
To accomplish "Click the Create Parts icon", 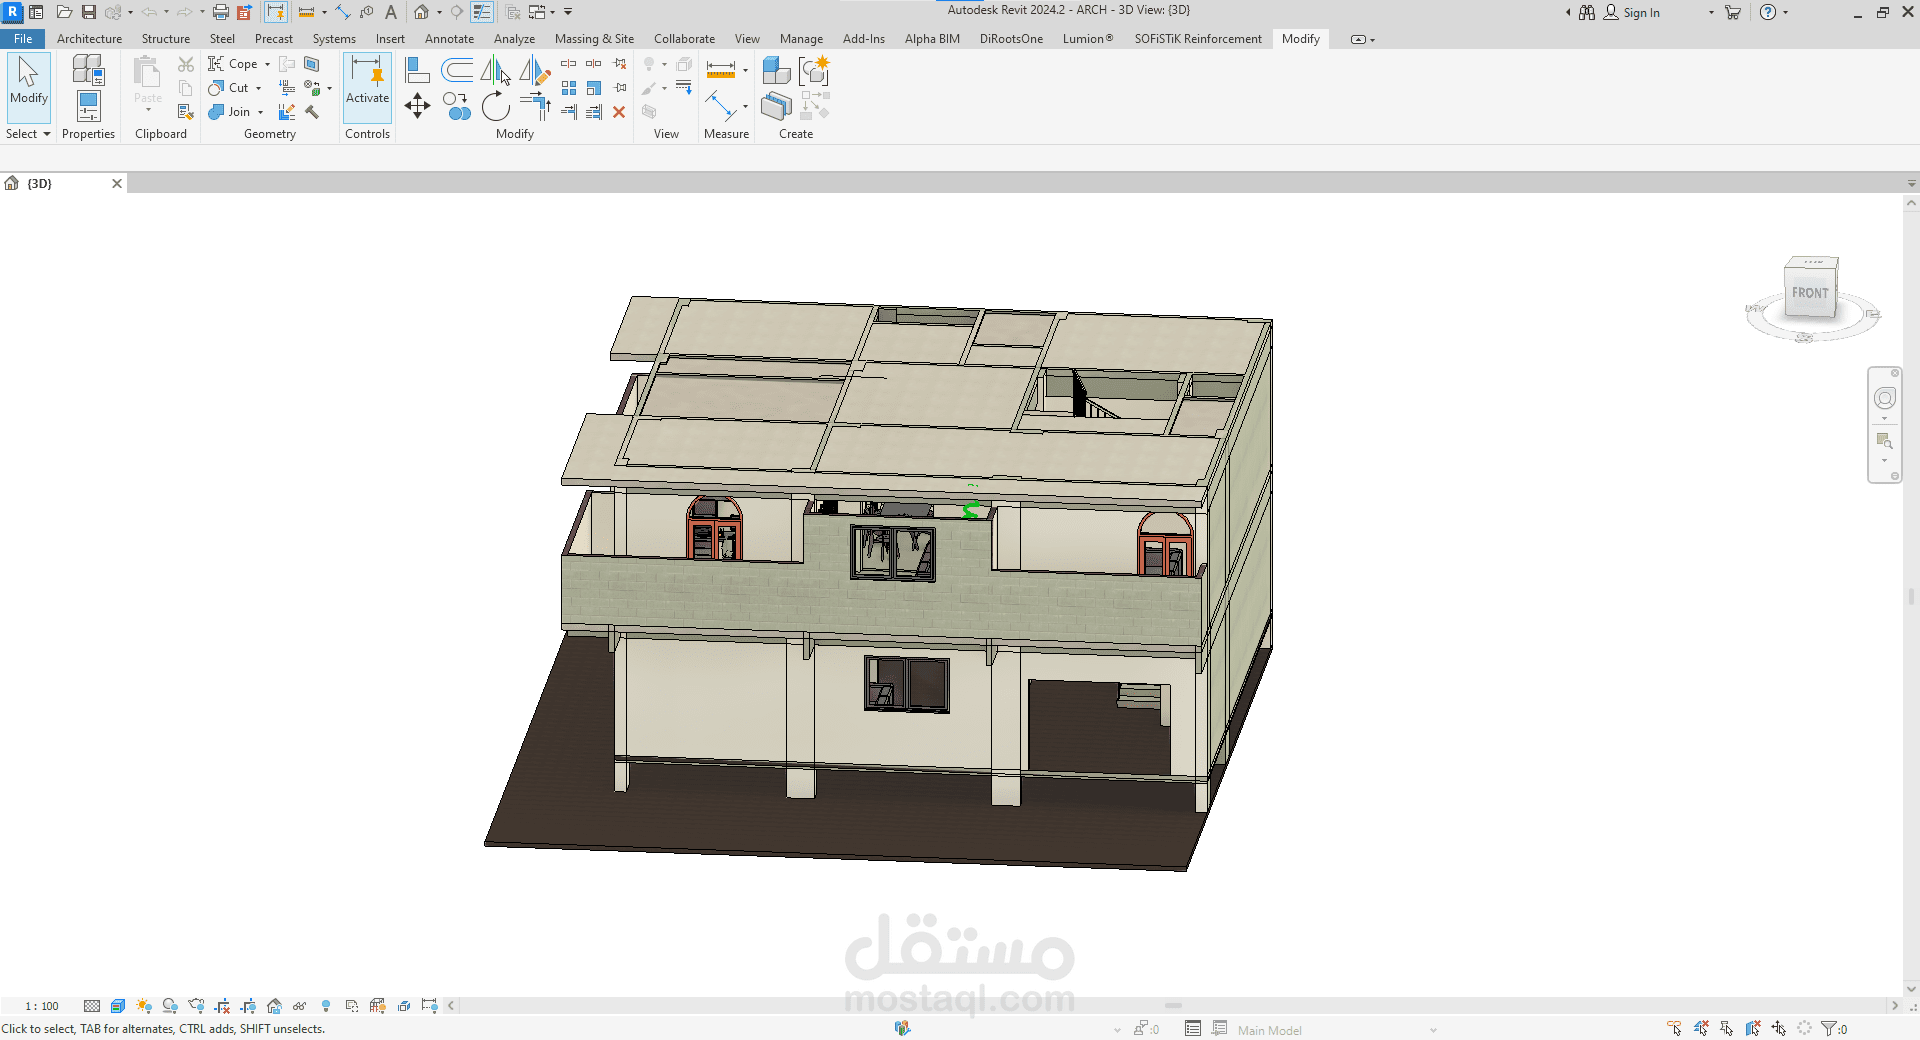I will [776, 106].
